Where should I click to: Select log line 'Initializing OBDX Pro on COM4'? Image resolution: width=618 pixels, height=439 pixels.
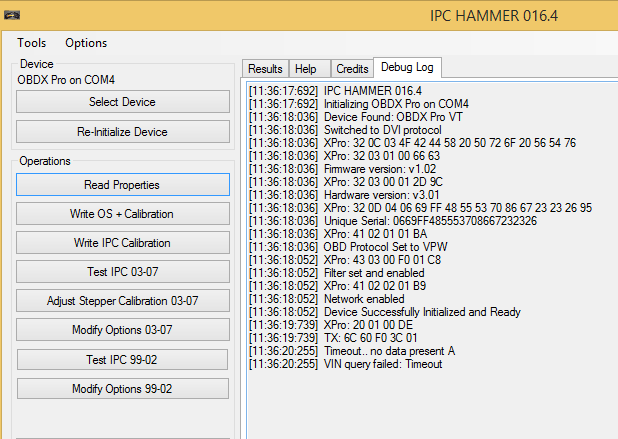(x=359, y=104)
